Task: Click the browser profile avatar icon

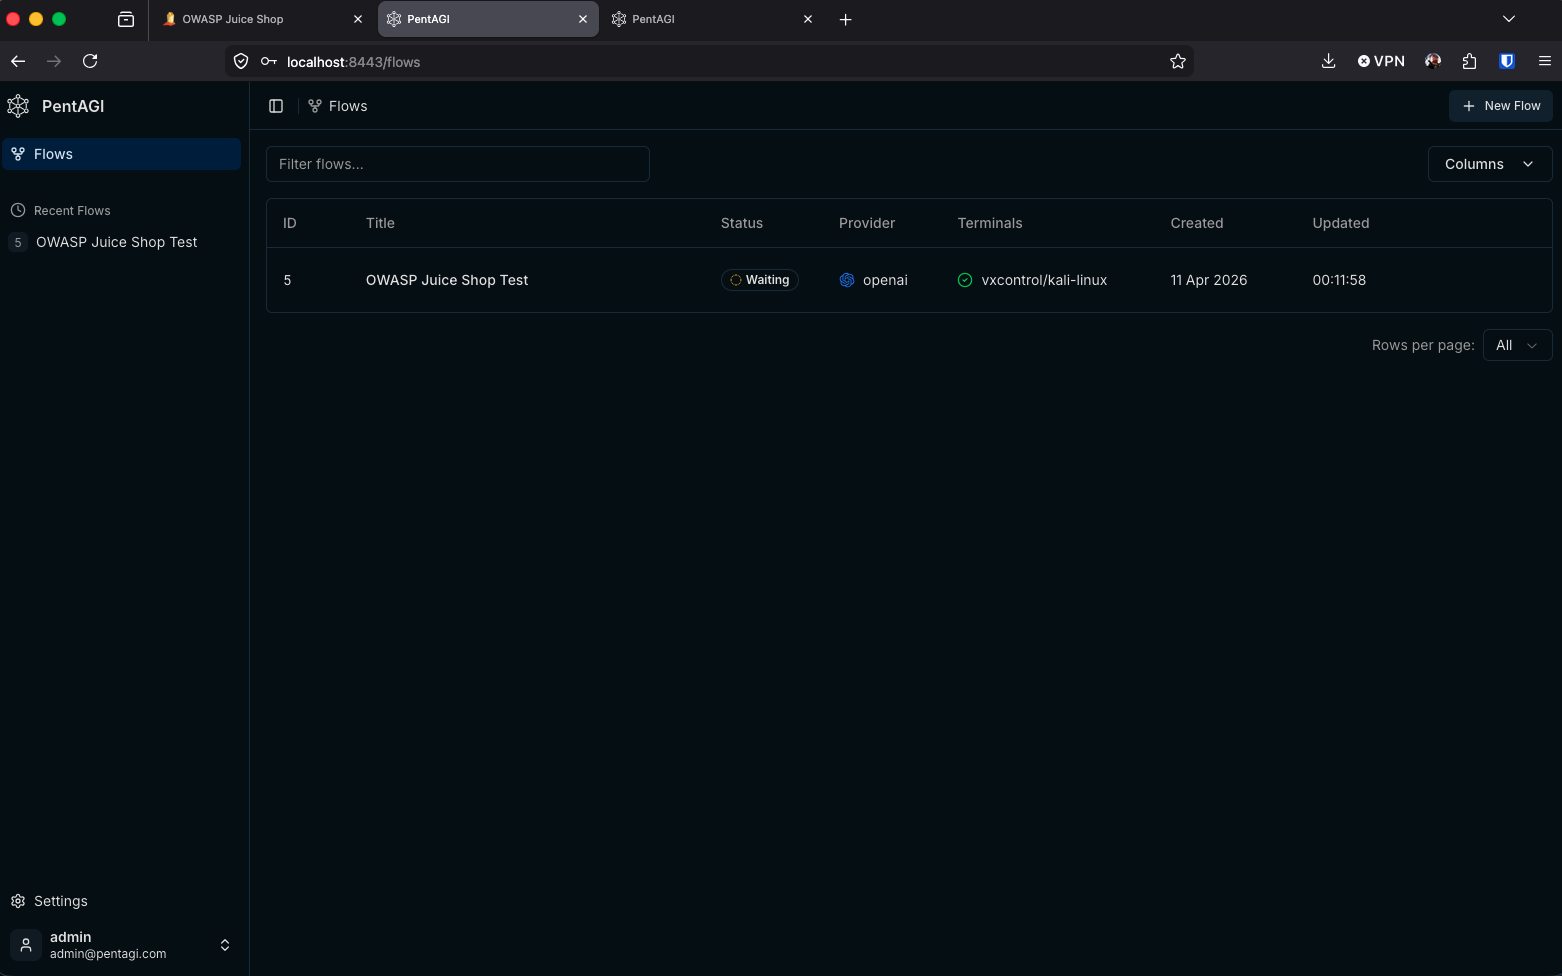Action: [1433, 61]
